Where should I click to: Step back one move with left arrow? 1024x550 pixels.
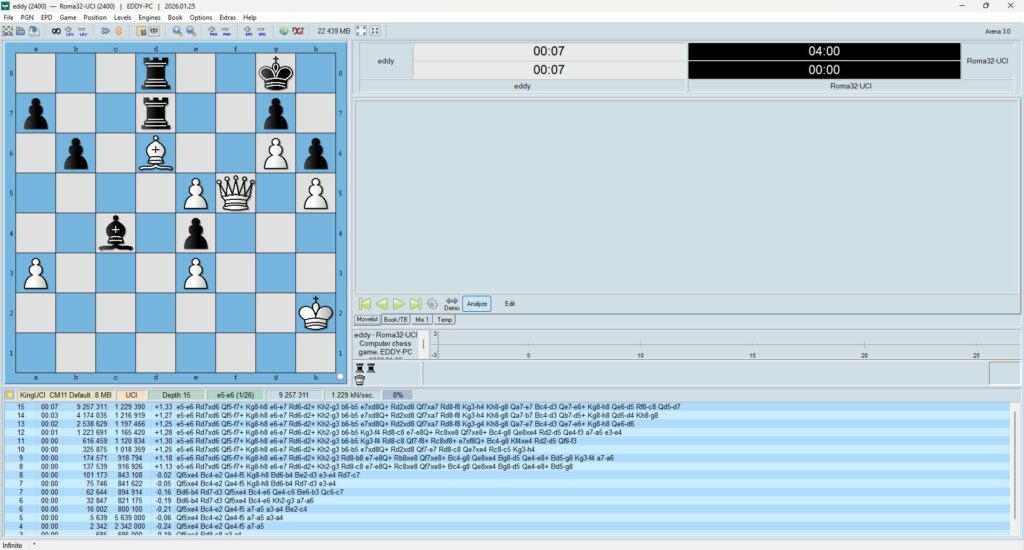coord(382,303)
